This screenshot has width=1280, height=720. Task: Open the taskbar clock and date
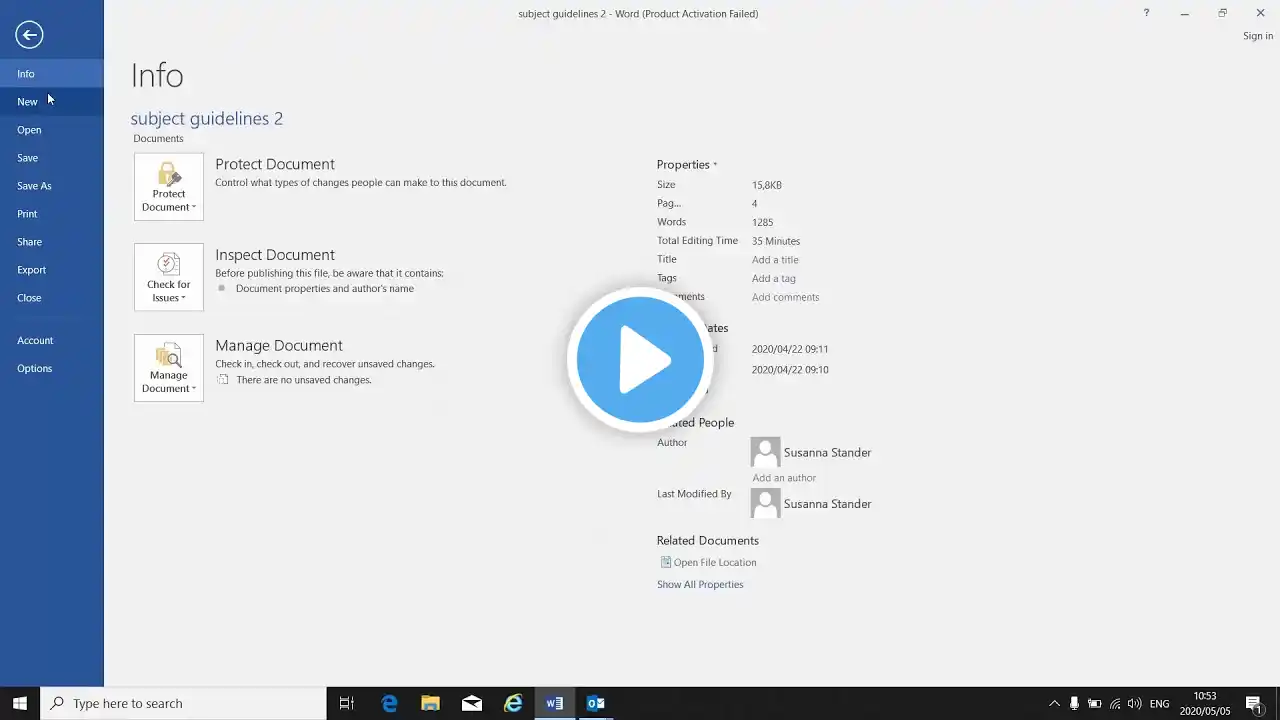point(1205,703)
